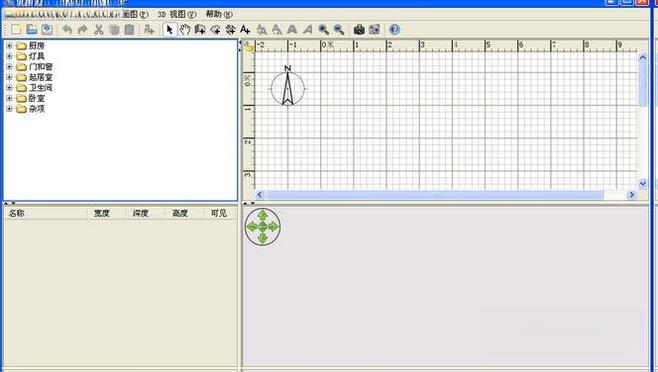Open a home file via folder icon

[x=31, y=29]
